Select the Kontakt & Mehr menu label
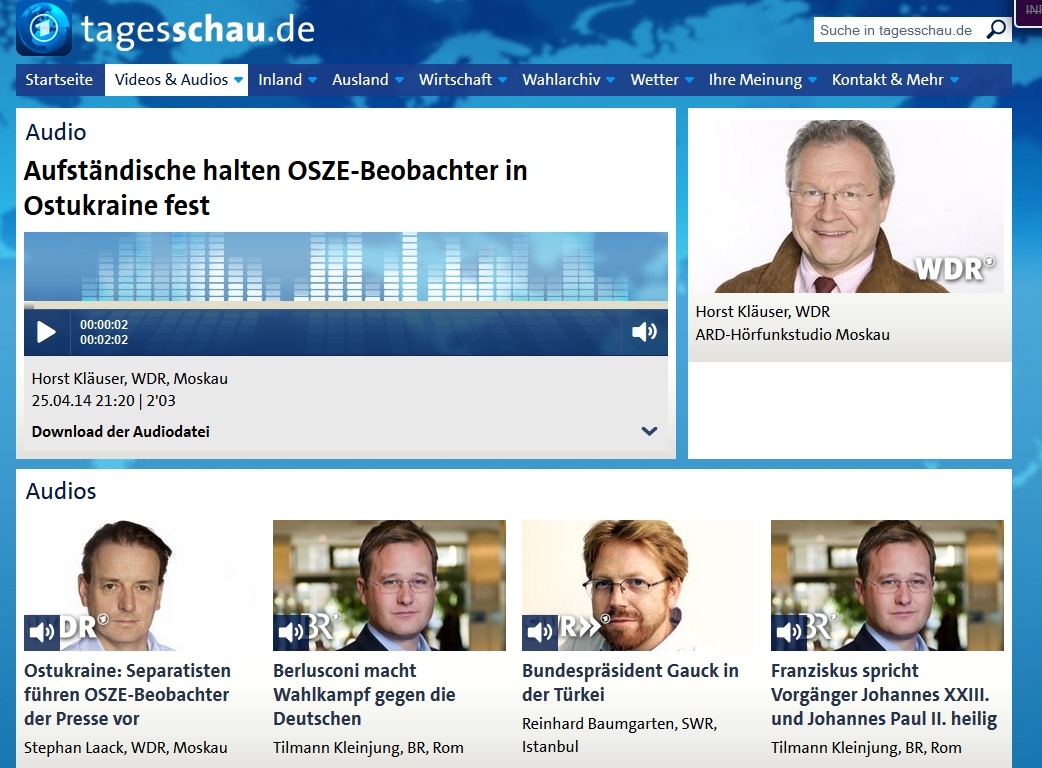 (888, 80)
